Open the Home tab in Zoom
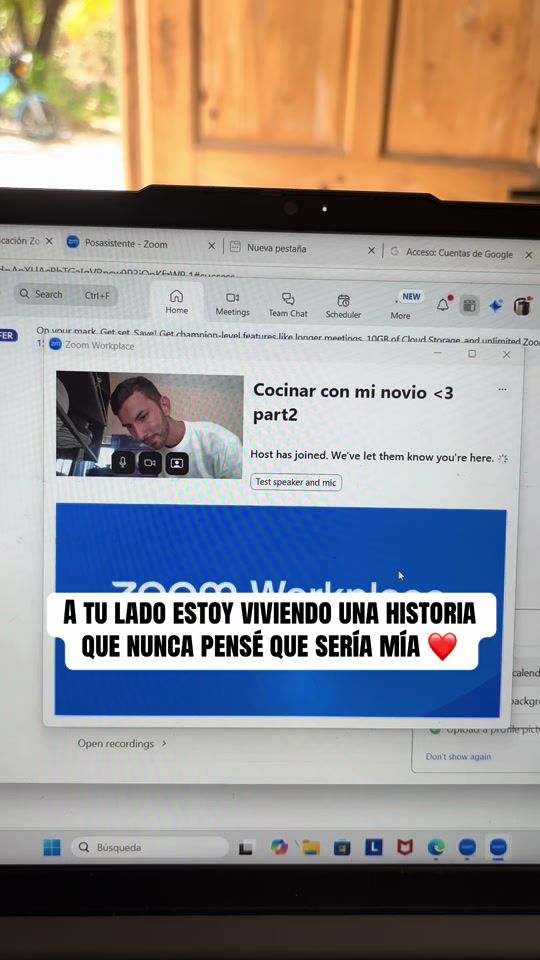This screenshot has width=540, height=960. (x=176, y=302)
